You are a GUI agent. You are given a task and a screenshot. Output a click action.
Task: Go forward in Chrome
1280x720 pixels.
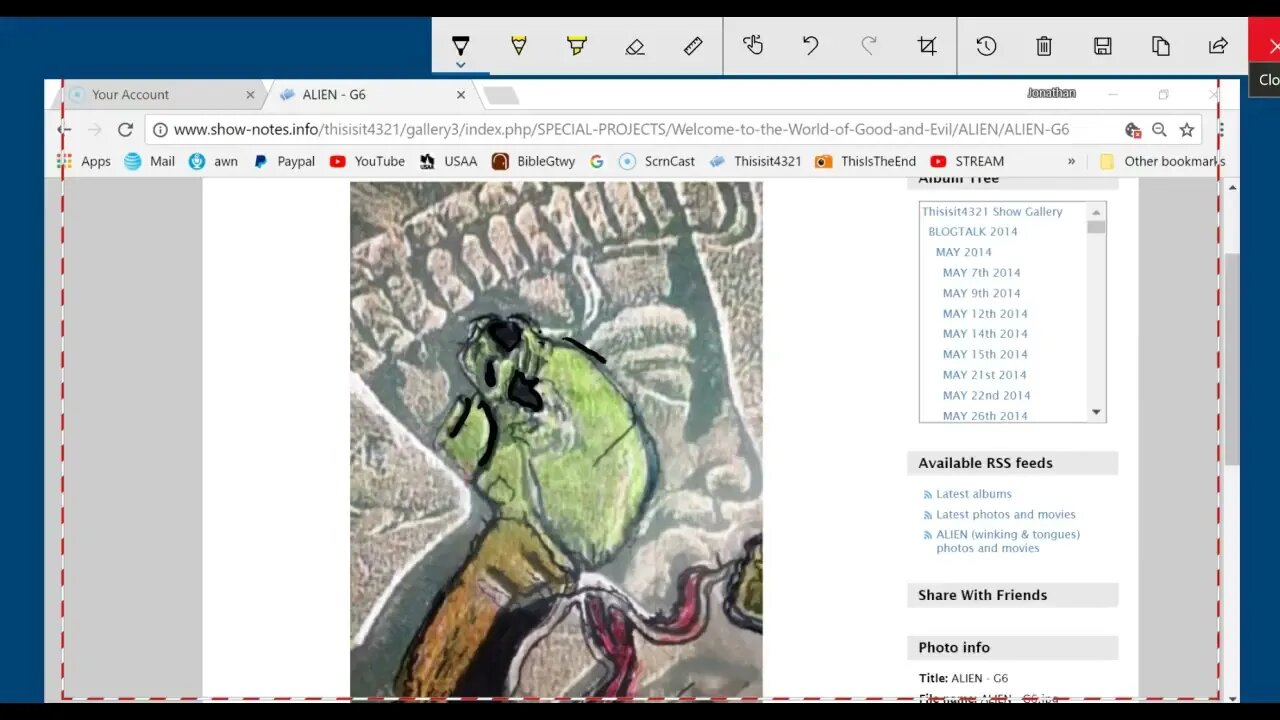pyautogui.click(x=95, y=129)
